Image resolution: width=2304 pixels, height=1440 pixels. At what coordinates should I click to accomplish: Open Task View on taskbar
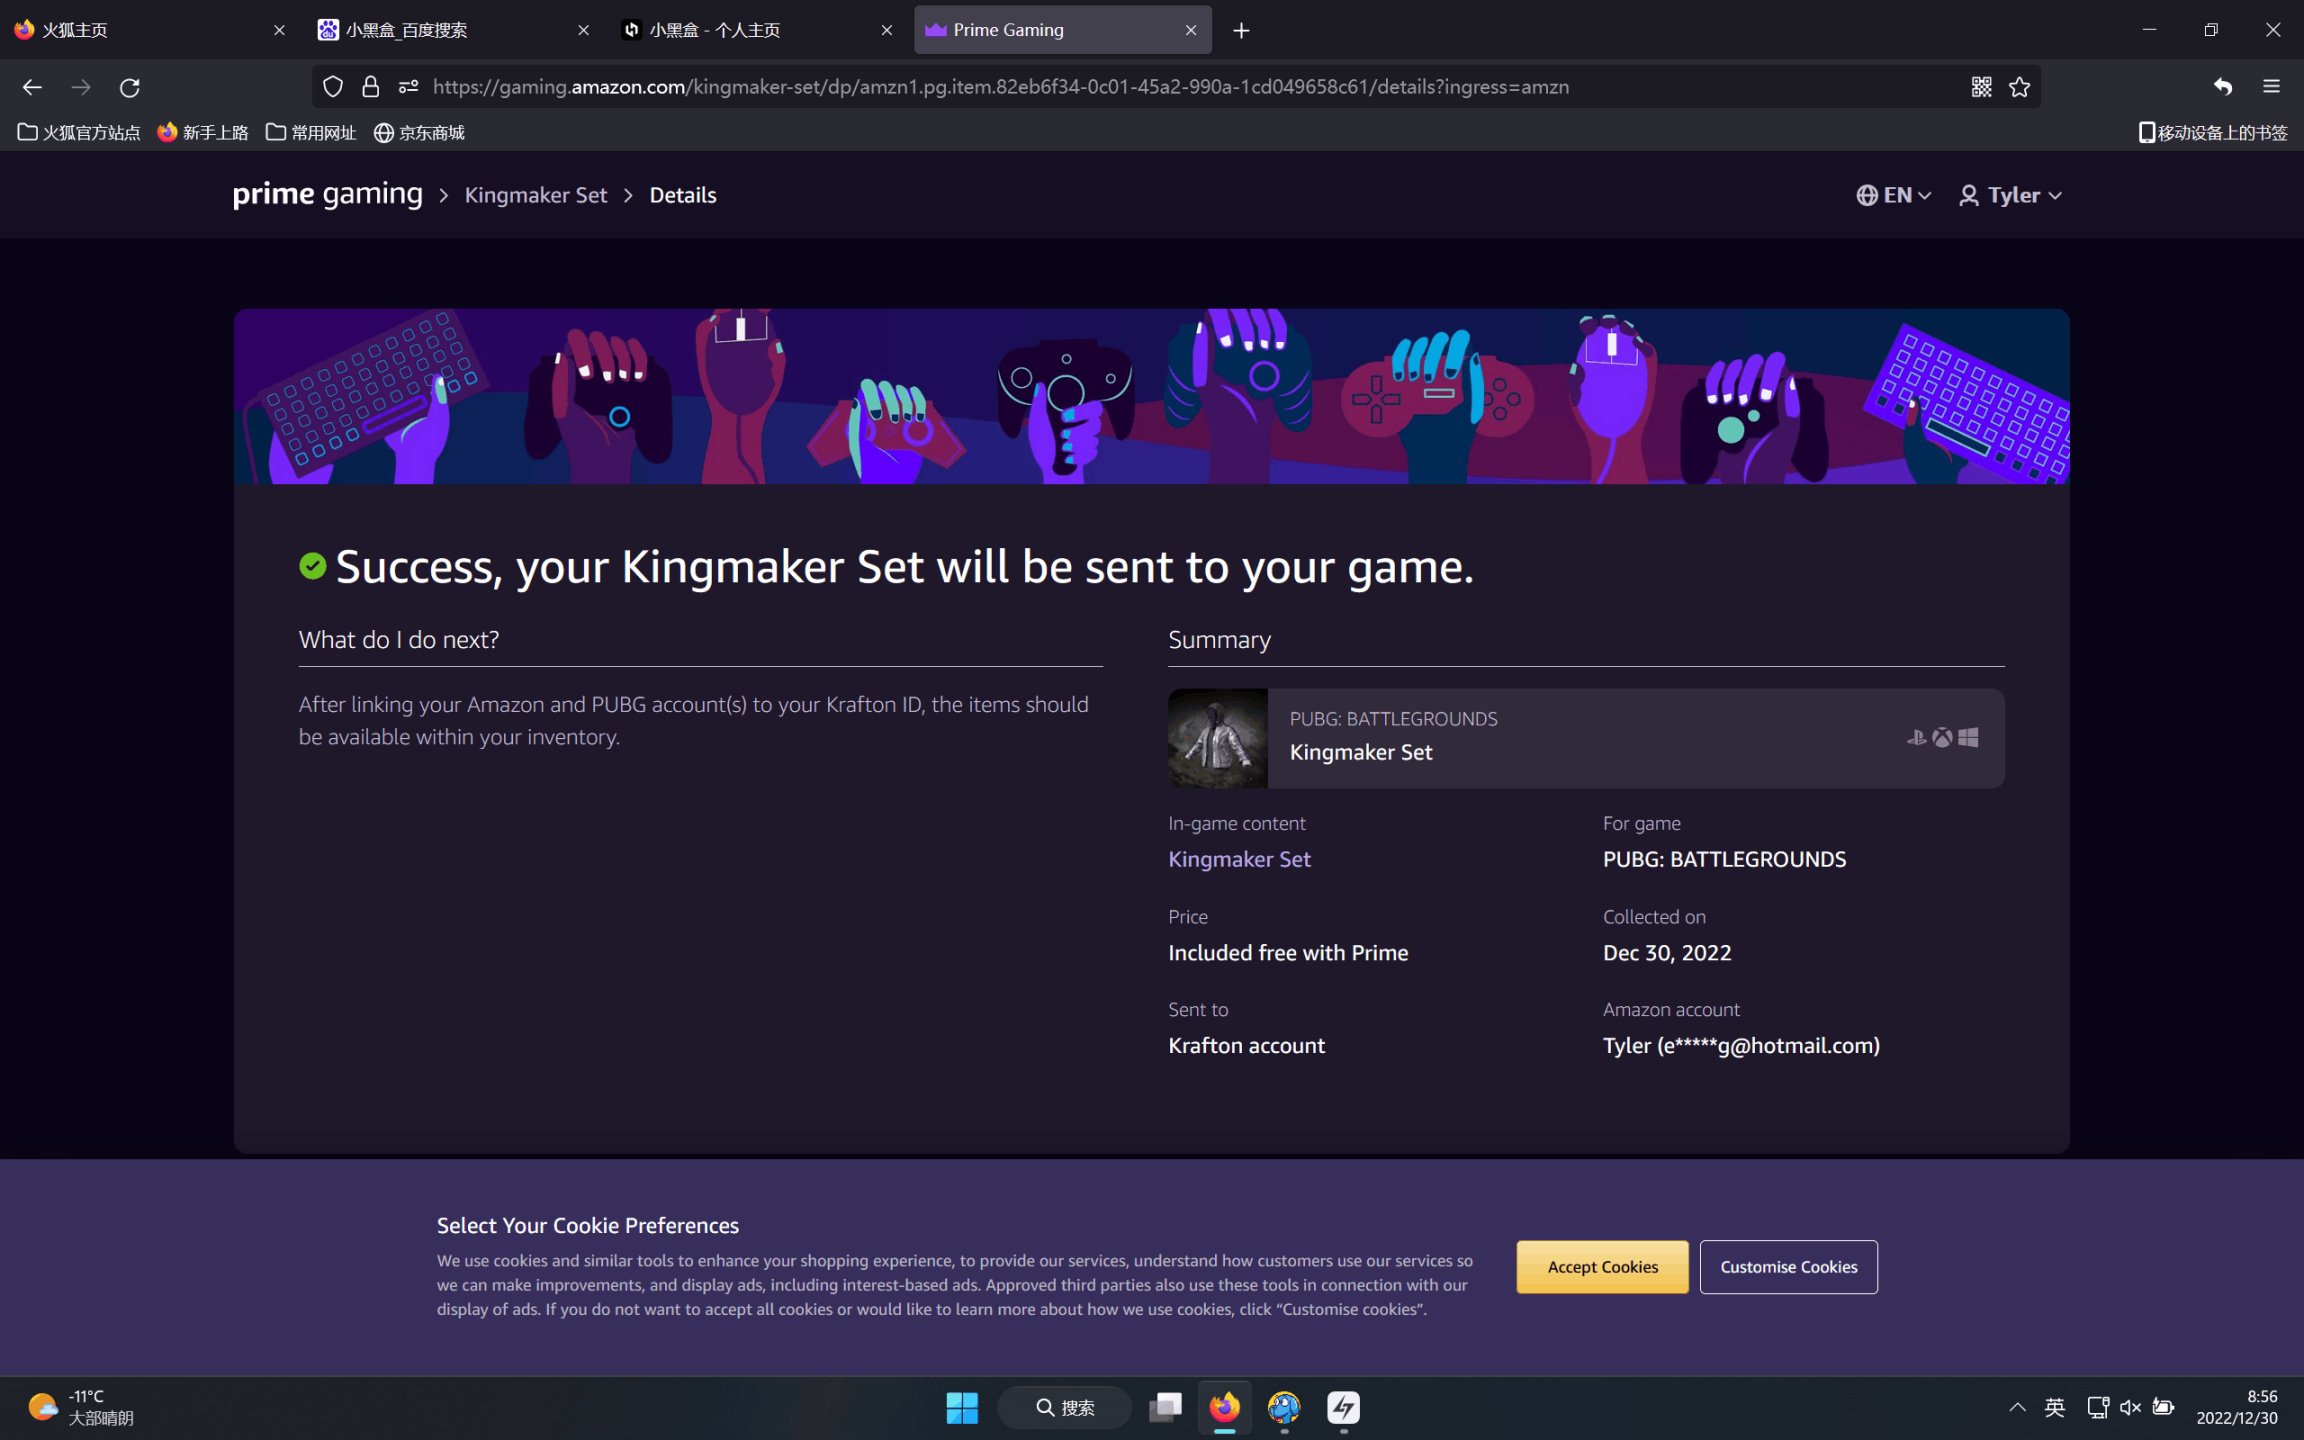coord(1165,1408)
